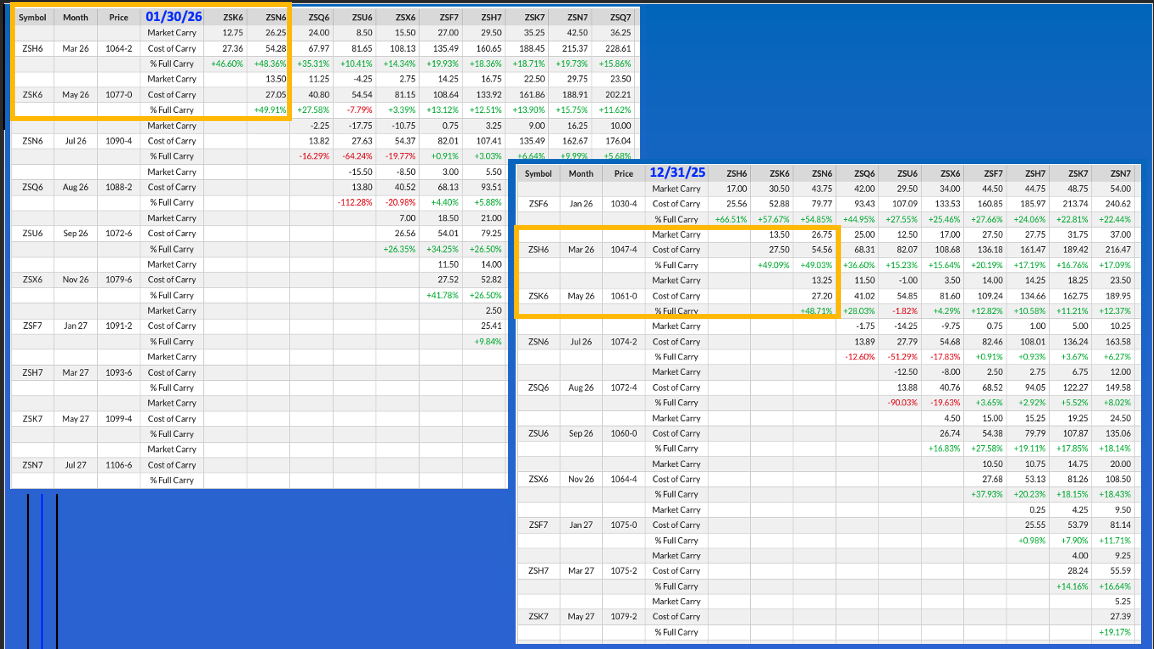Select price cell 1030-4
Screen dimensions: 1154x649
pyautogui.click(x=623, y=204)
